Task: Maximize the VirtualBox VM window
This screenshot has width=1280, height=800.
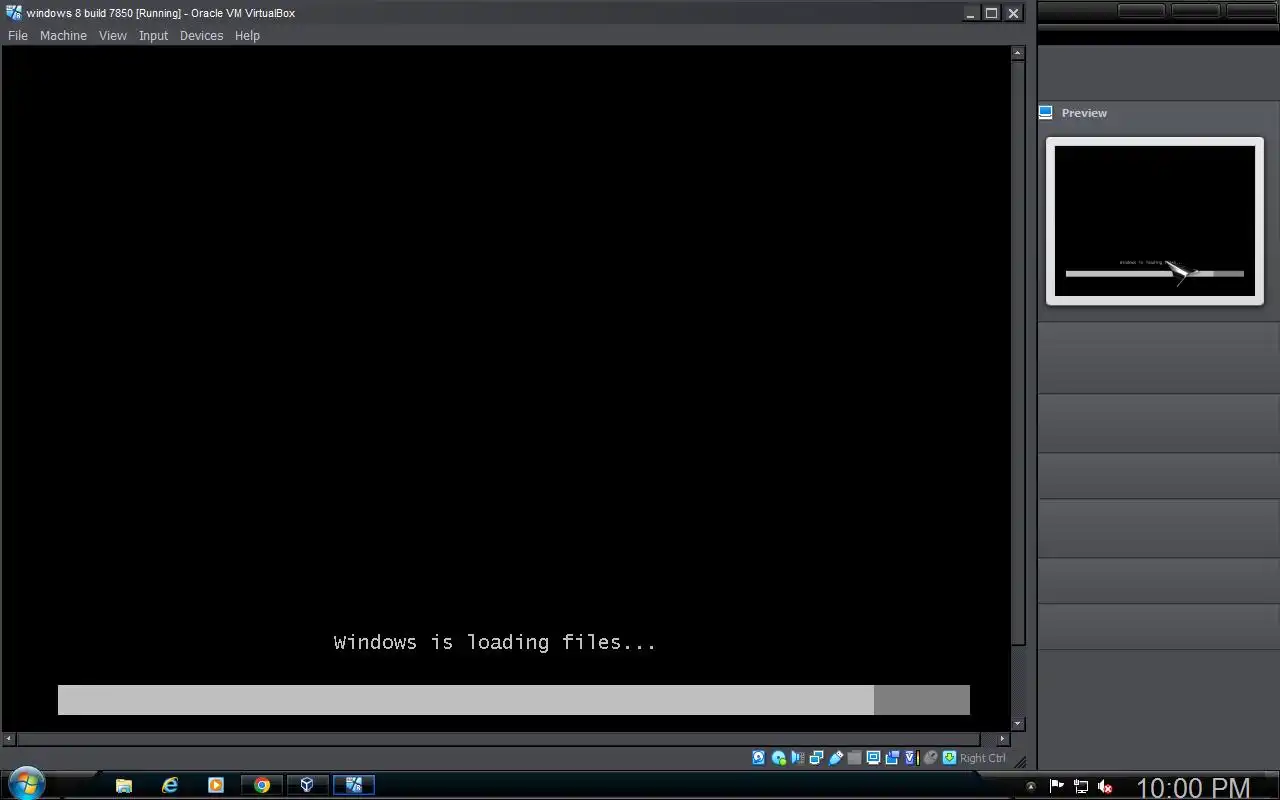Action: tap(991, 13)
